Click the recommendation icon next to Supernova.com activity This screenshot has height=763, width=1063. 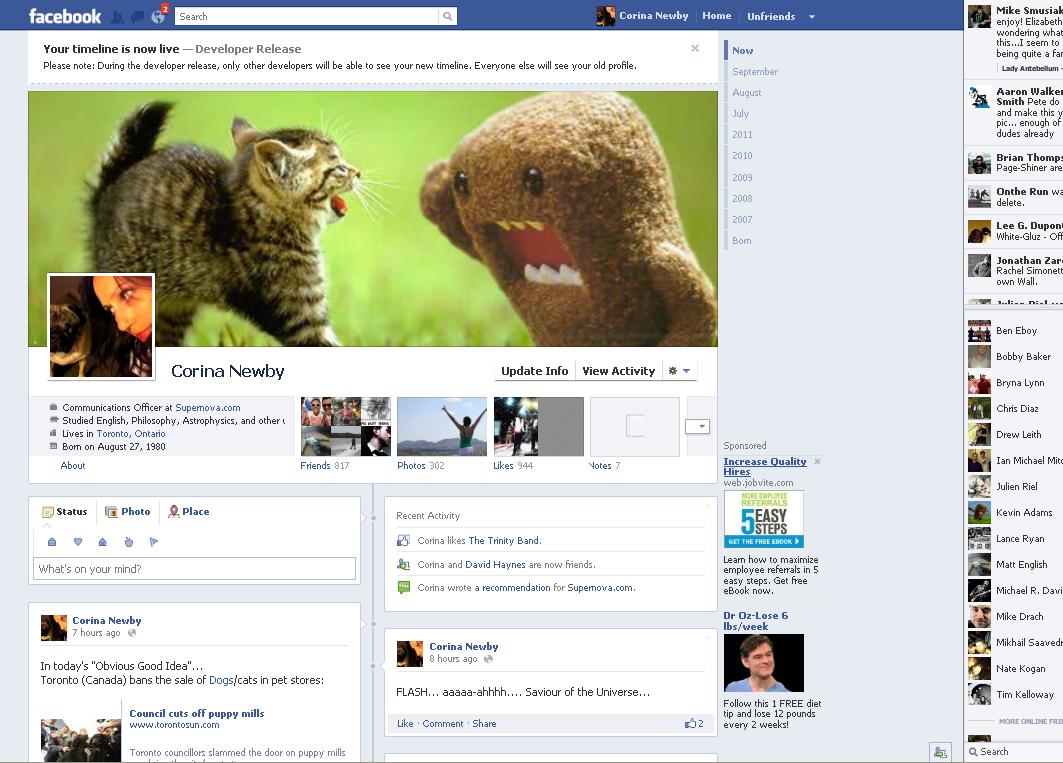tap(403, 587)
